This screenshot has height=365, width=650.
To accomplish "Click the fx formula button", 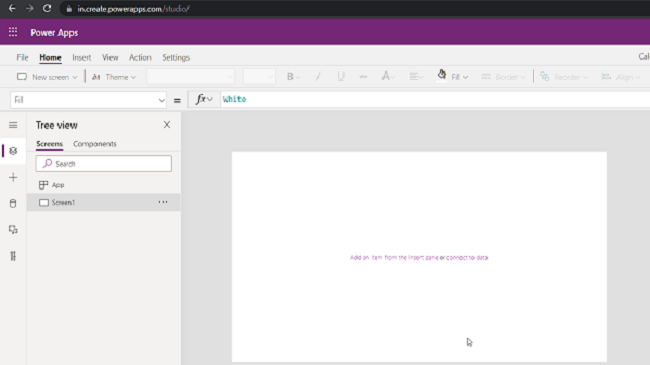I will (x=204, y=100).
